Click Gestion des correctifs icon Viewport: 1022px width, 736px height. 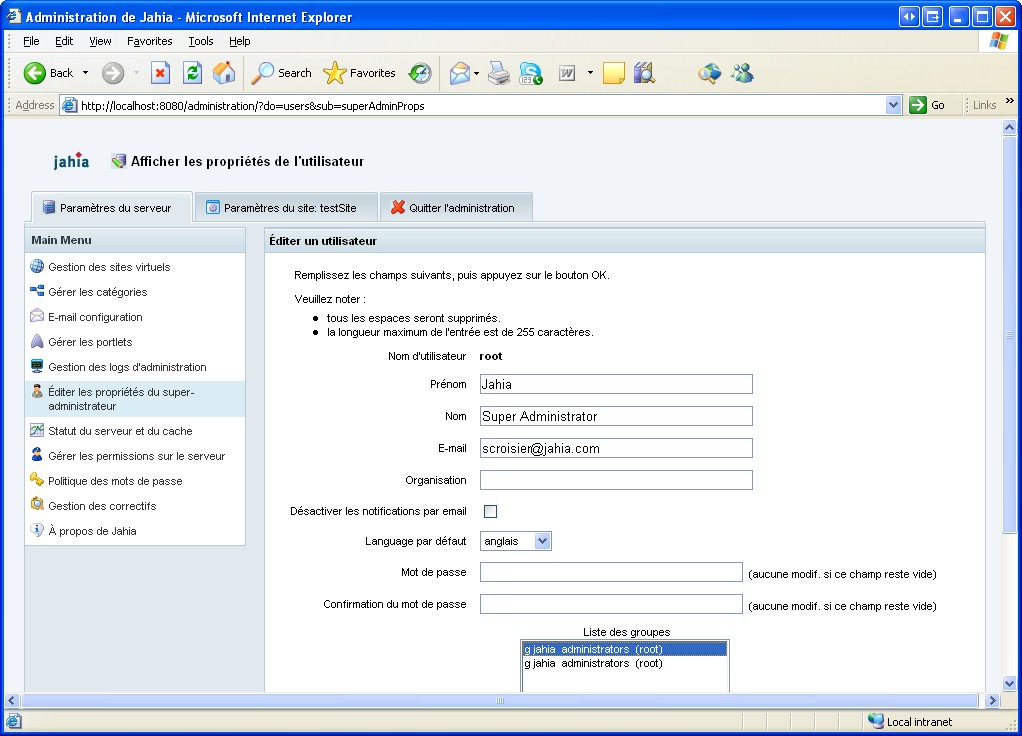click(37, 505)
